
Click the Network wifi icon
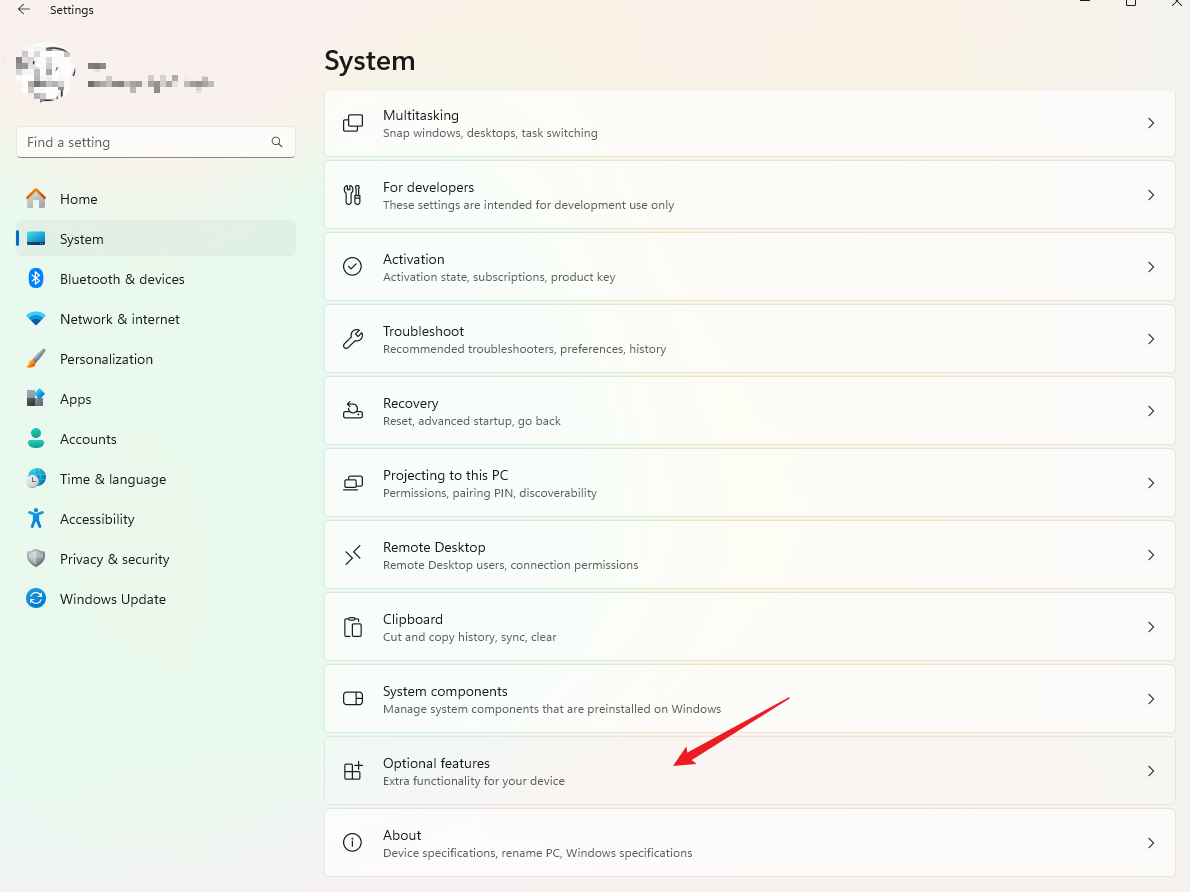point(36,319)
